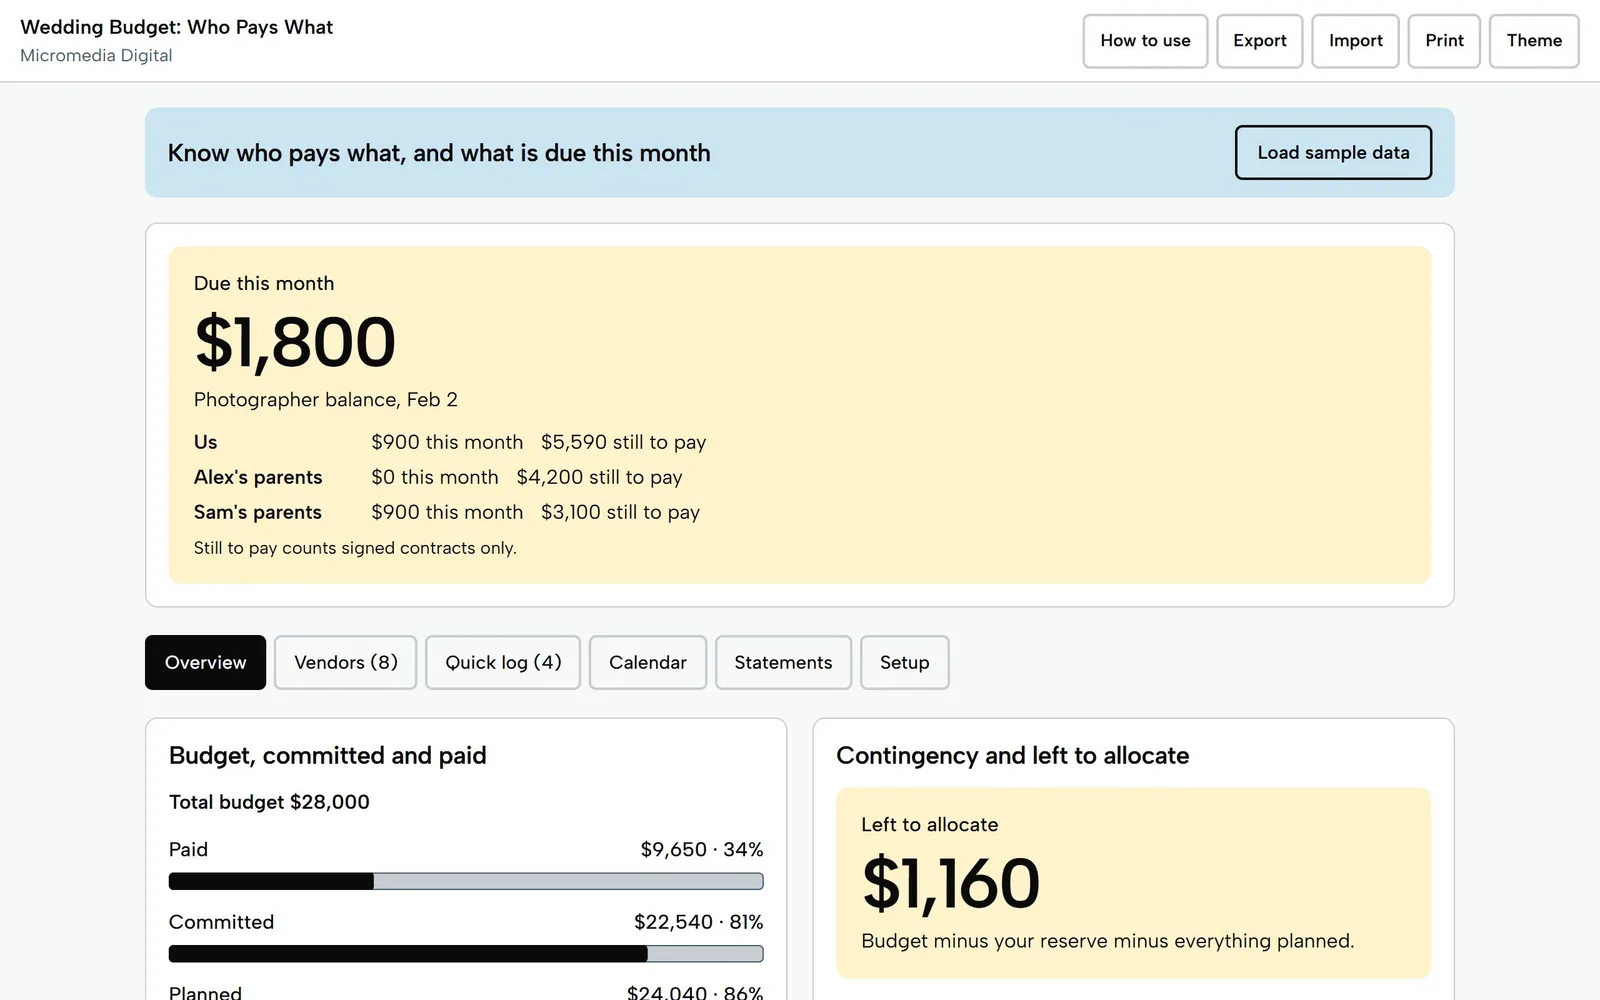Image resolution: width=1600 pixels, height=1000 pixels.
Task: Open the Quick log (4) tab
Action: coord(503,662)
